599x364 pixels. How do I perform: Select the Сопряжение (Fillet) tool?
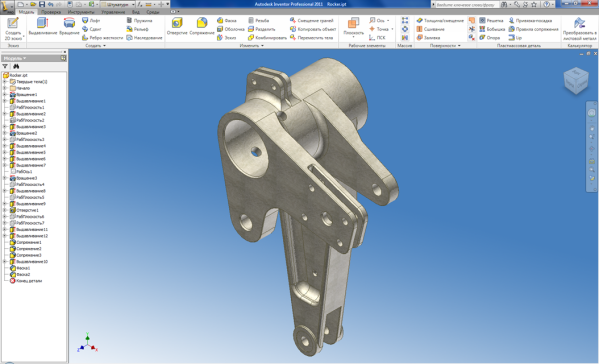(202, 27)
